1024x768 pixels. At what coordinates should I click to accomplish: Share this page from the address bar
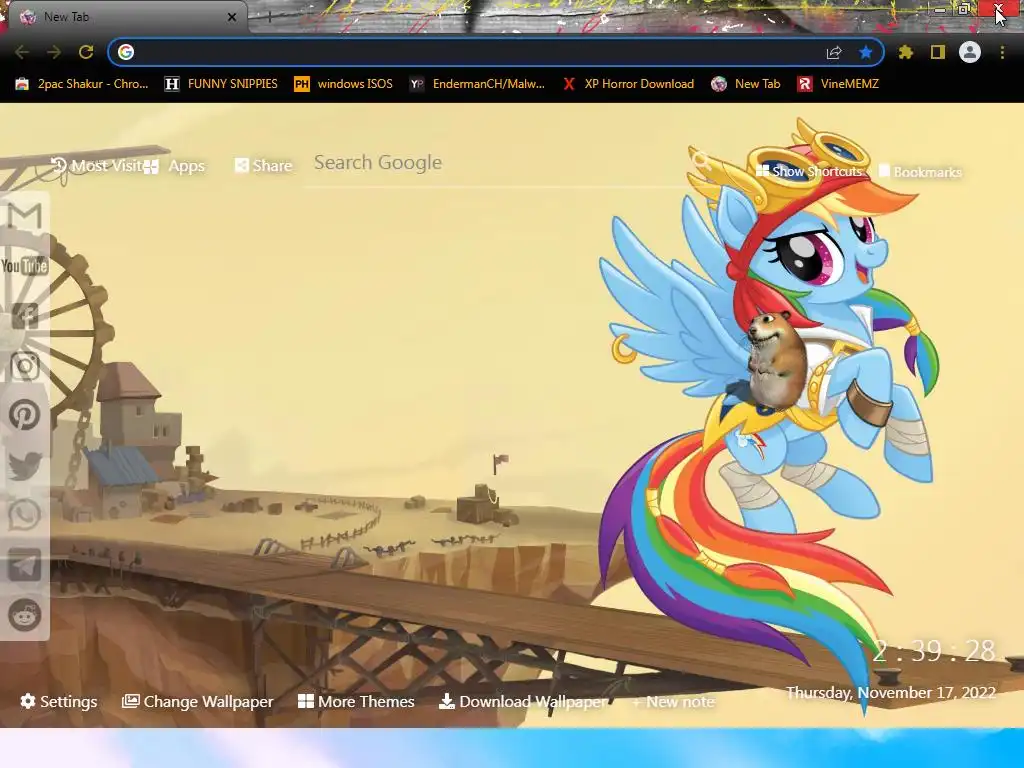click(834, 53)
